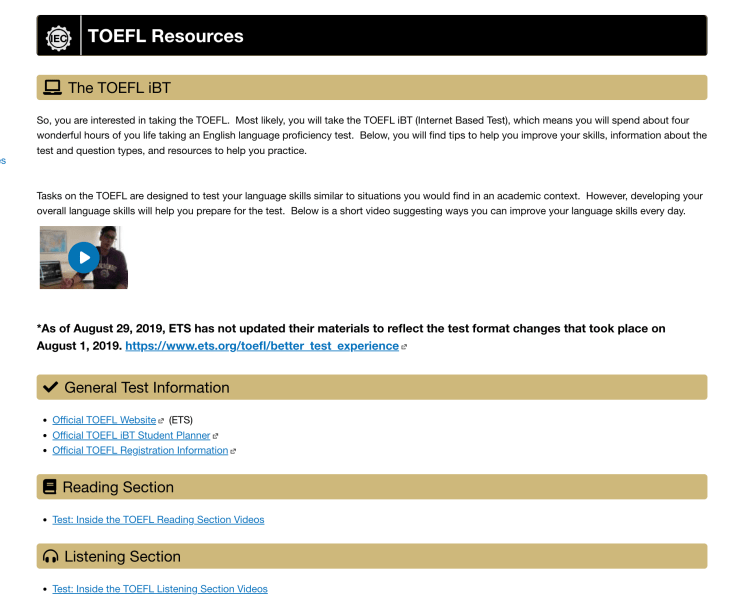The width and height of the screenshot is (750, 612).
Task: Click external-link icon after the ets.org URL
Action: pyautogui.click(x=404, y=347)
